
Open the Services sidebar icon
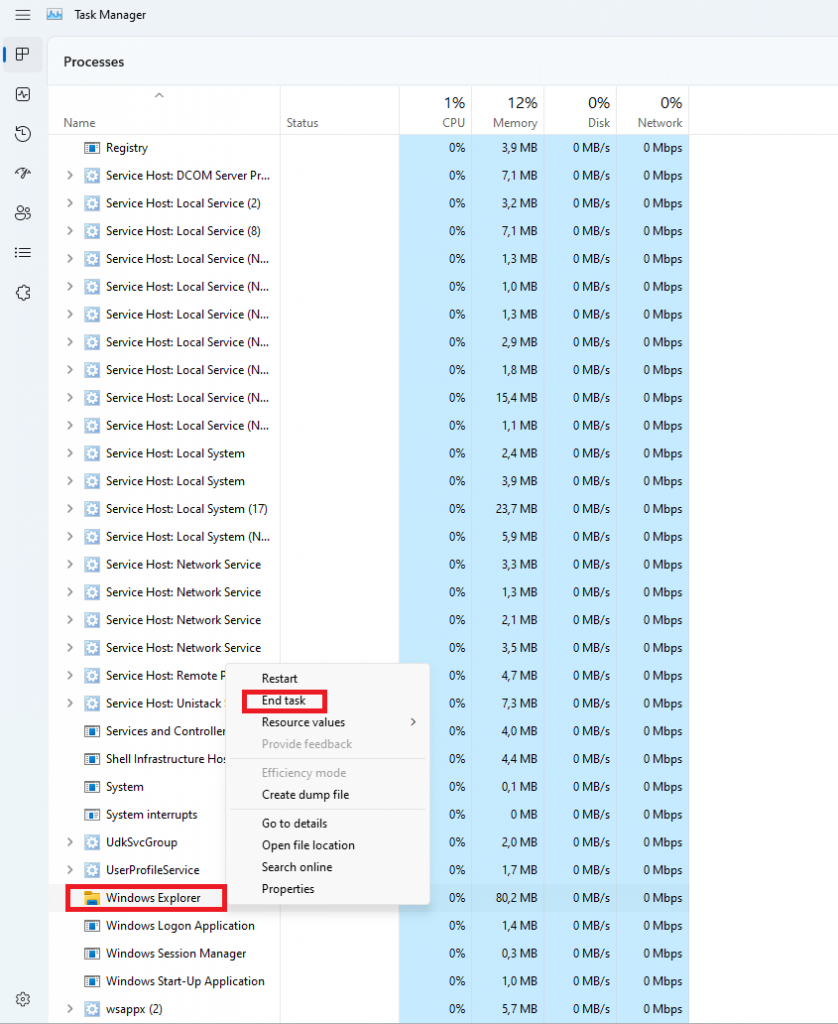pos(23,293)
